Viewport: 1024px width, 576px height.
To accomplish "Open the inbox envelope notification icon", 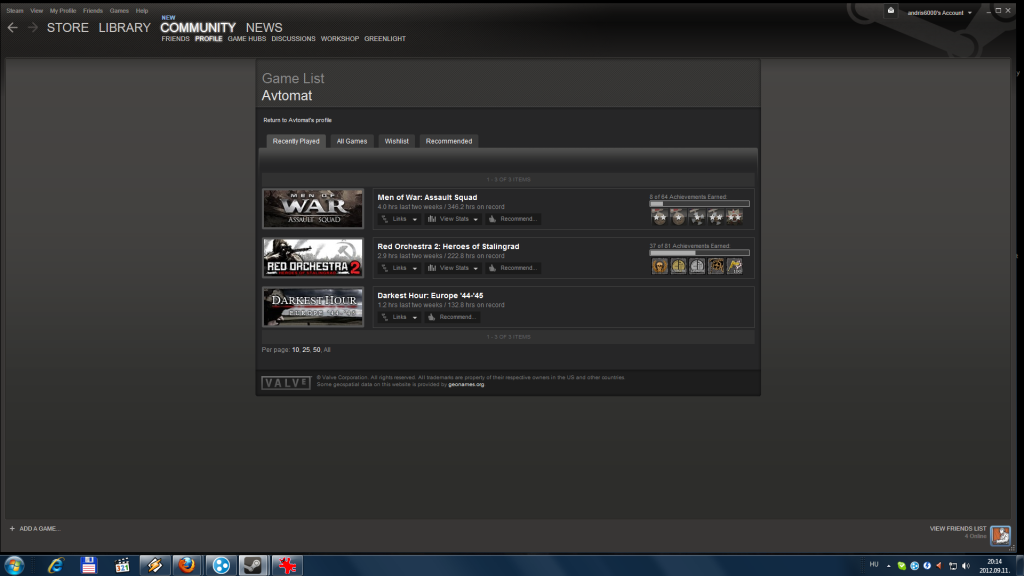I will tap(890, 11).
